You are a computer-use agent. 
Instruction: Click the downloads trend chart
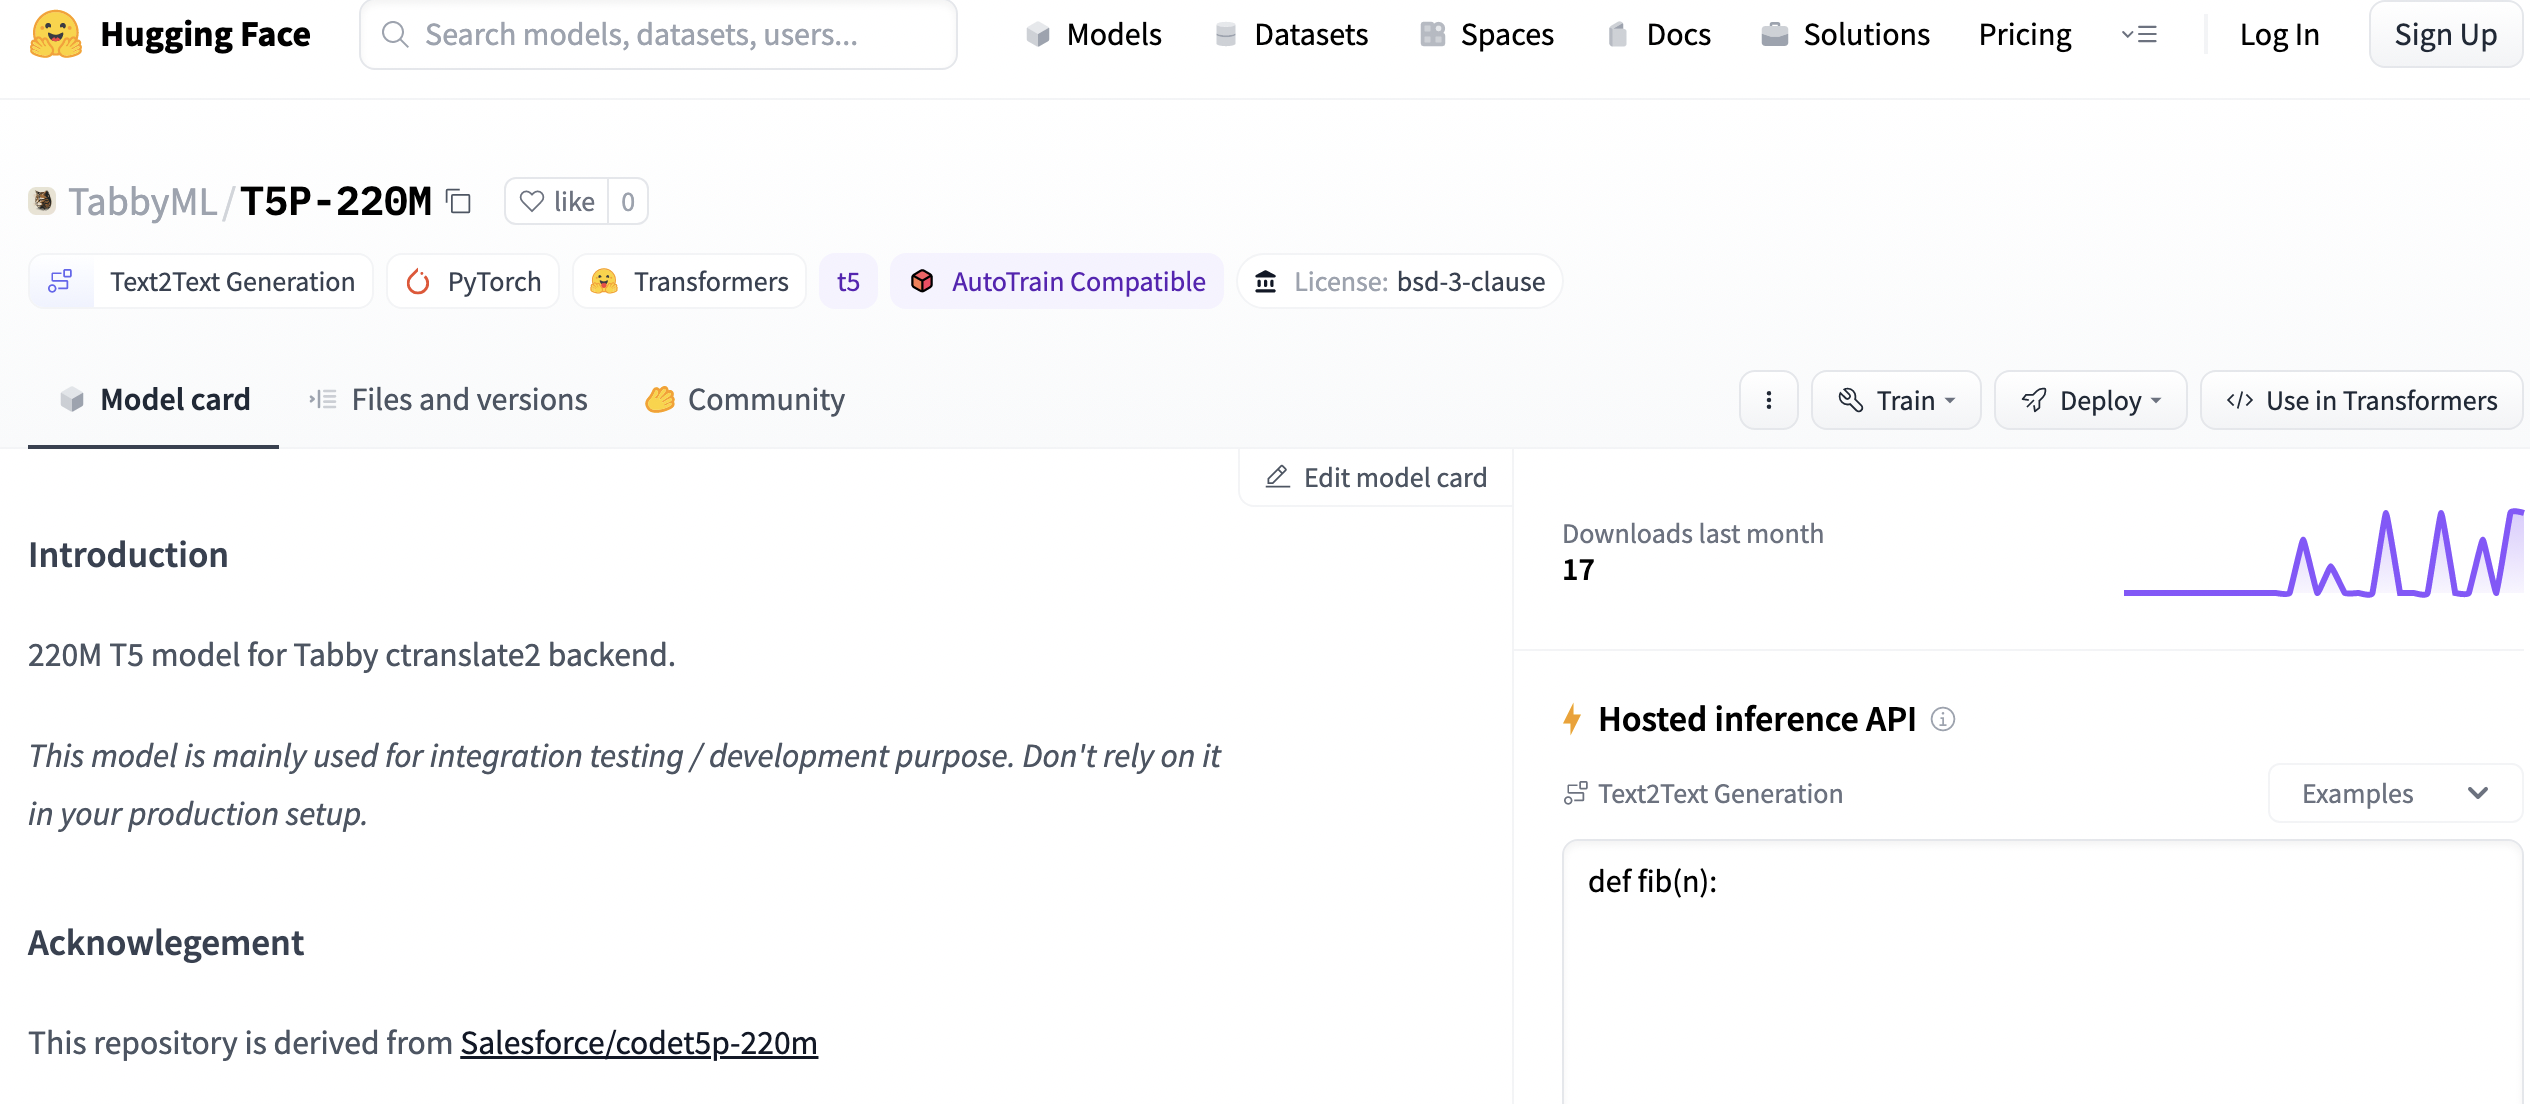(x=2322, y=555)
